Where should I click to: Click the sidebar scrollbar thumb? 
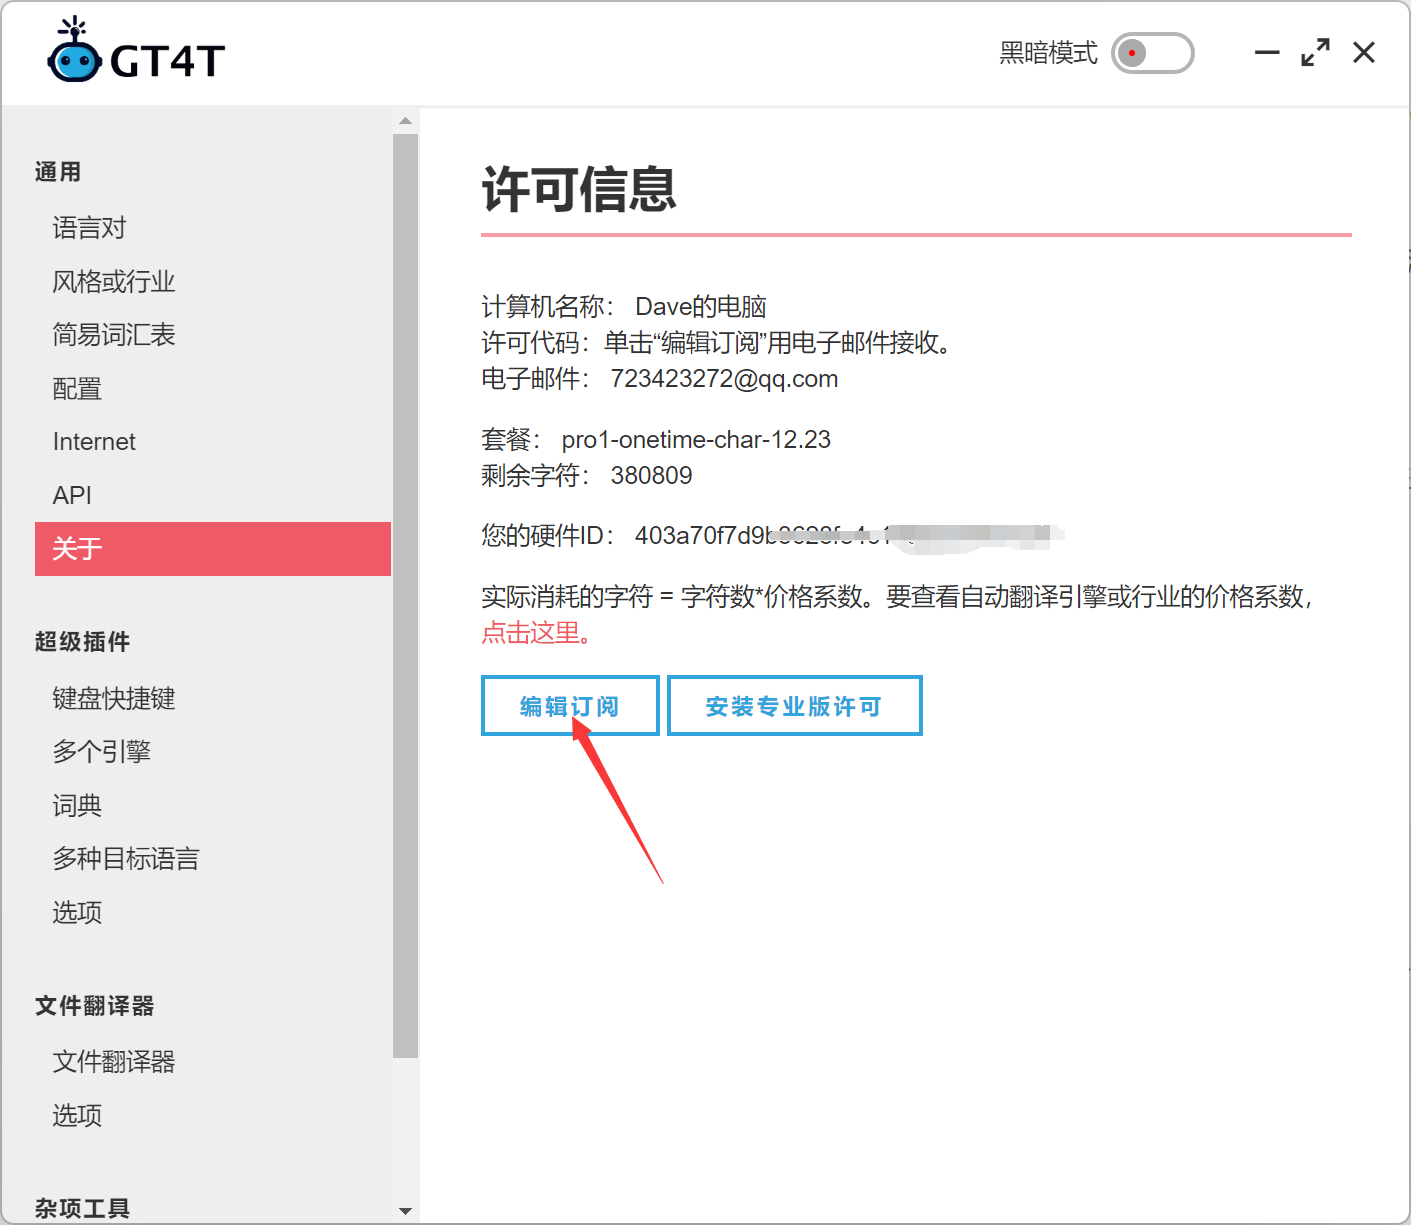[x=405, y=596]
